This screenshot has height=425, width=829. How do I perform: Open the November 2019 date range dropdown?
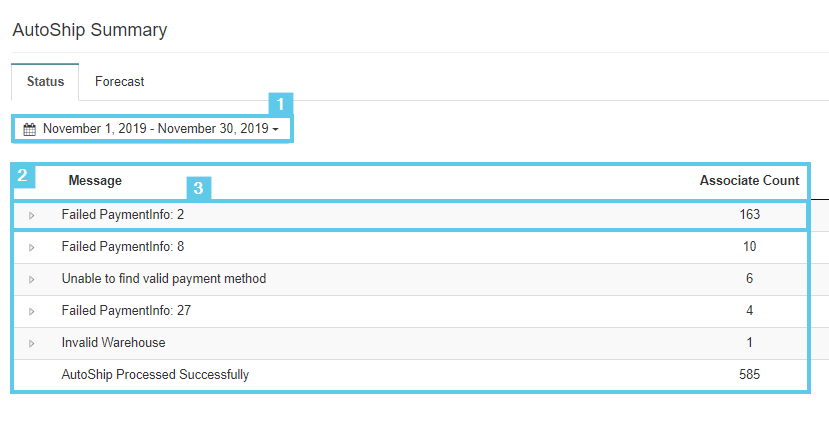click(x=151, y=129)
